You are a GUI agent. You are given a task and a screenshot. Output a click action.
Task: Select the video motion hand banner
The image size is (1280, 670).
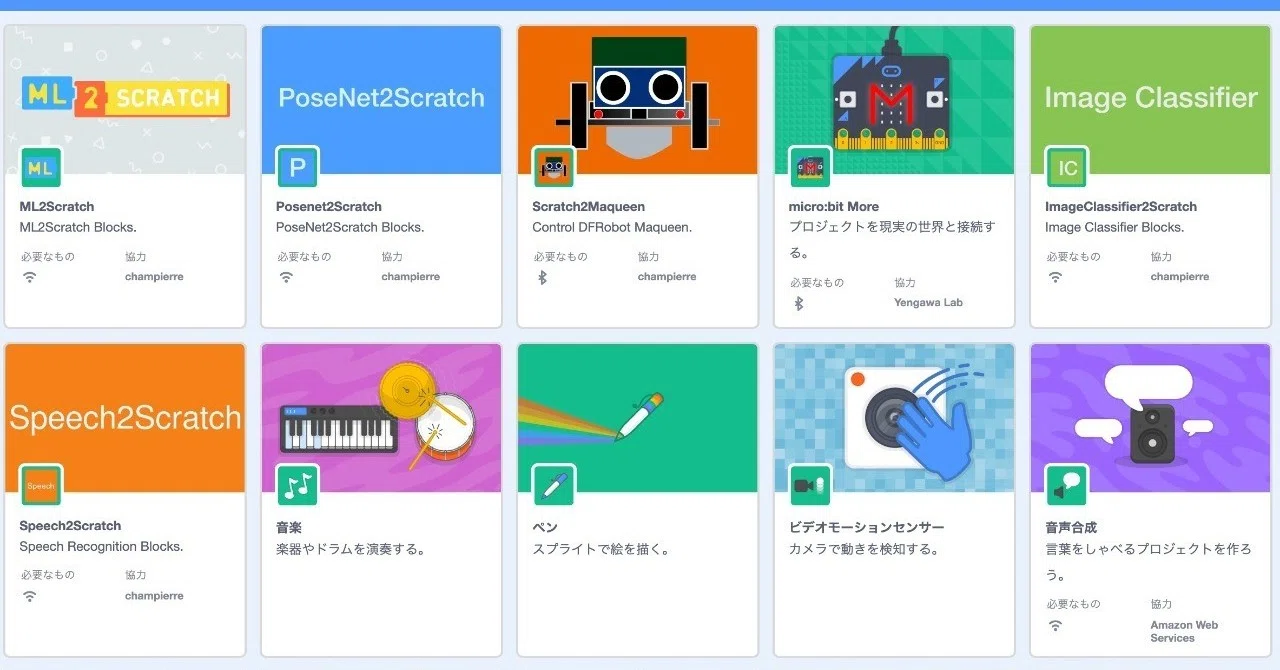coord(894,418)
